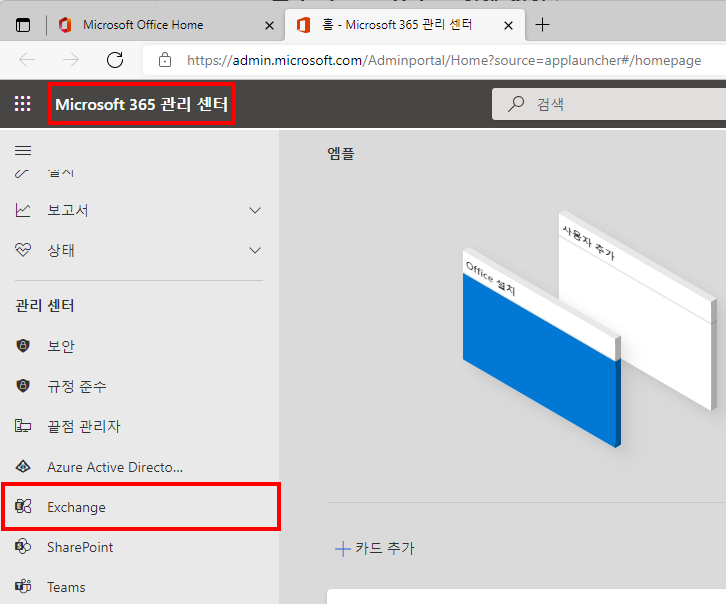This screenshot has height=604, width=726.
Task: Collapse the navigation menu hamburger icon
Action: click(x=23, y=150)
